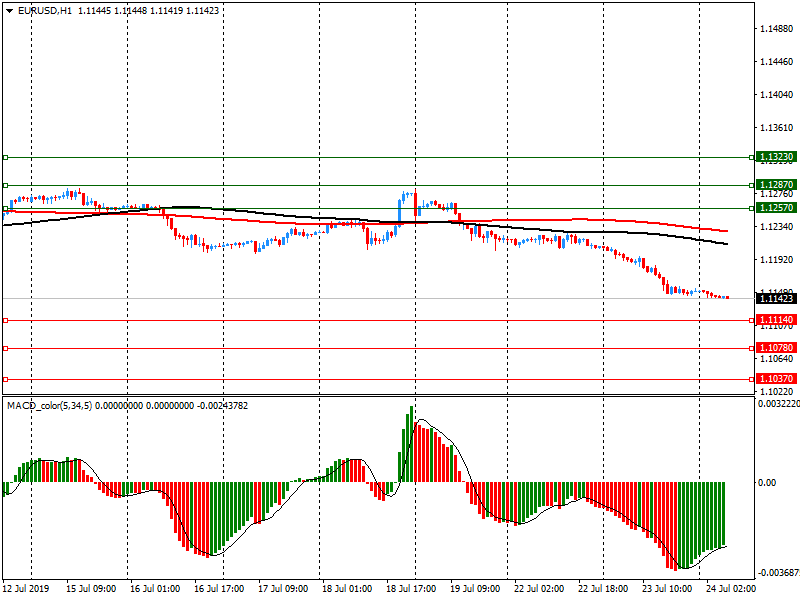Click the 1.14460 price scale value
The height and width of the screenshot is (600, 800).
point(777,62)
